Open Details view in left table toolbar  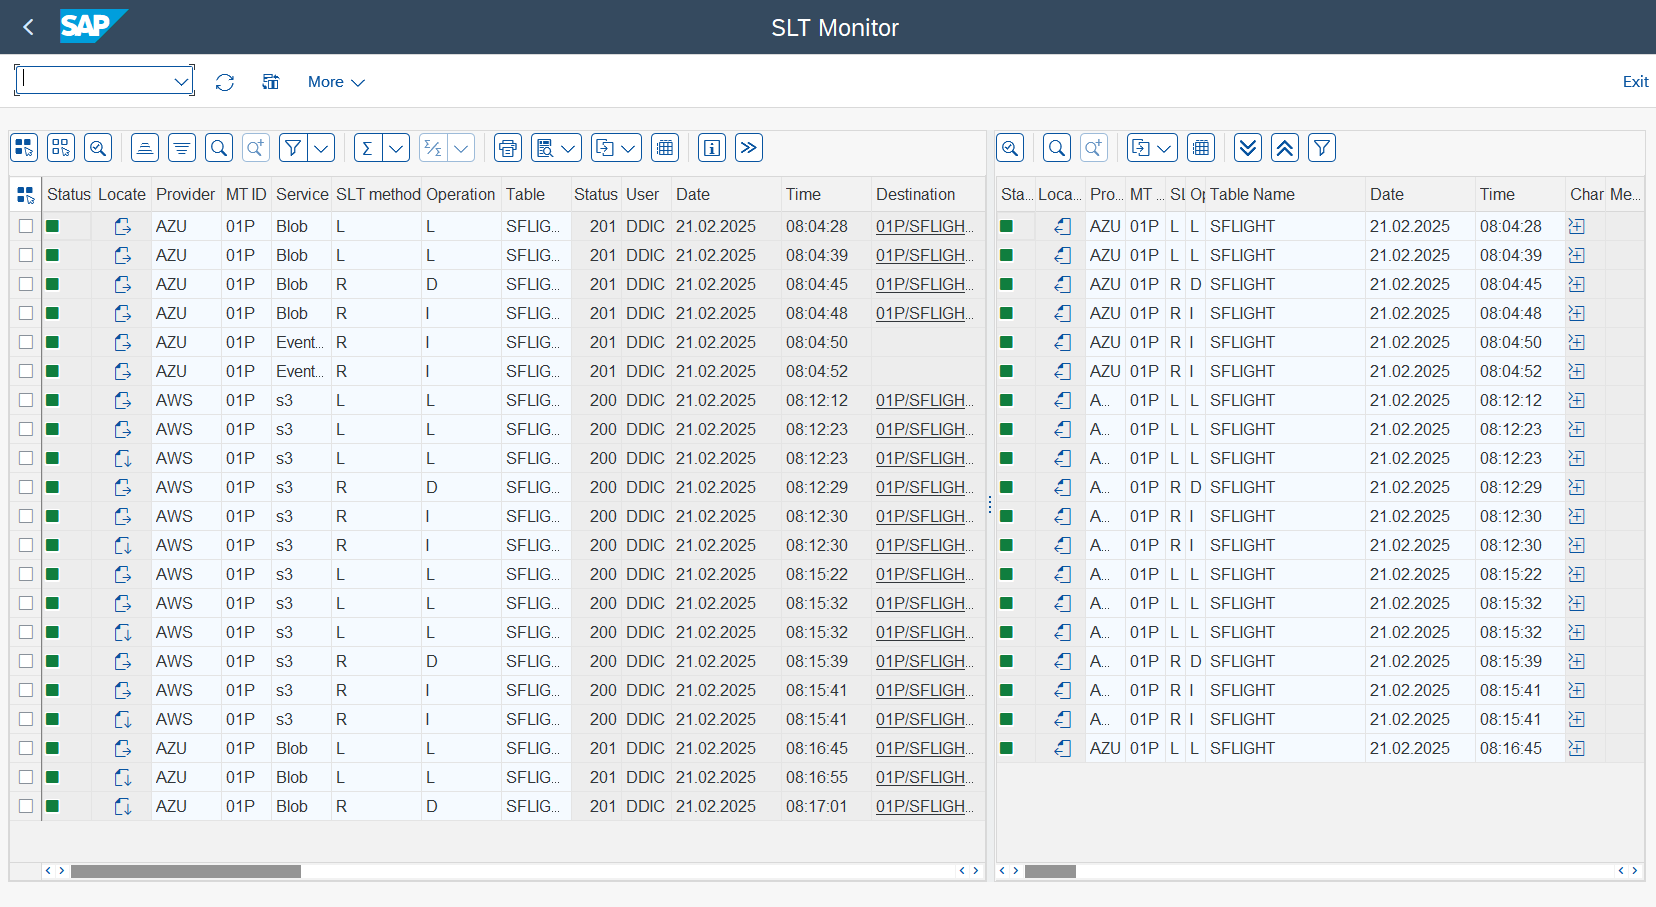[98, 148]
